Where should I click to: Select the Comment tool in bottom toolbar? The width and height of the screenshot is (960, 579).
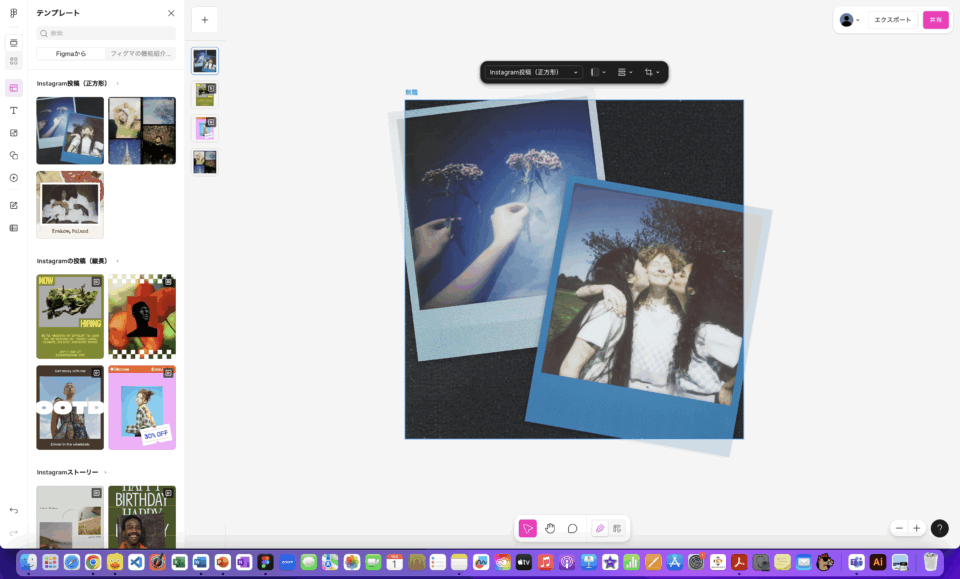(573, 528)
